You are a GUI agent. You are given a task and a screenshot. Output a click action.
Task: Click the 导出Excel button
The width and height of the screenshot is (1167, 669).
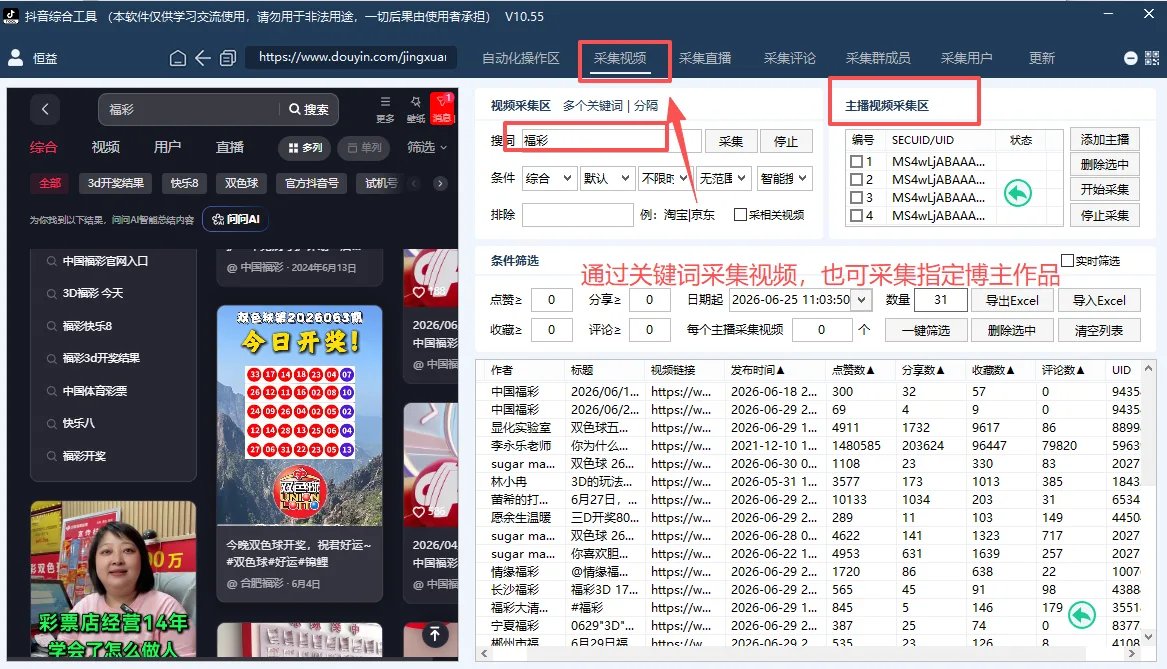click(1012, 301)
